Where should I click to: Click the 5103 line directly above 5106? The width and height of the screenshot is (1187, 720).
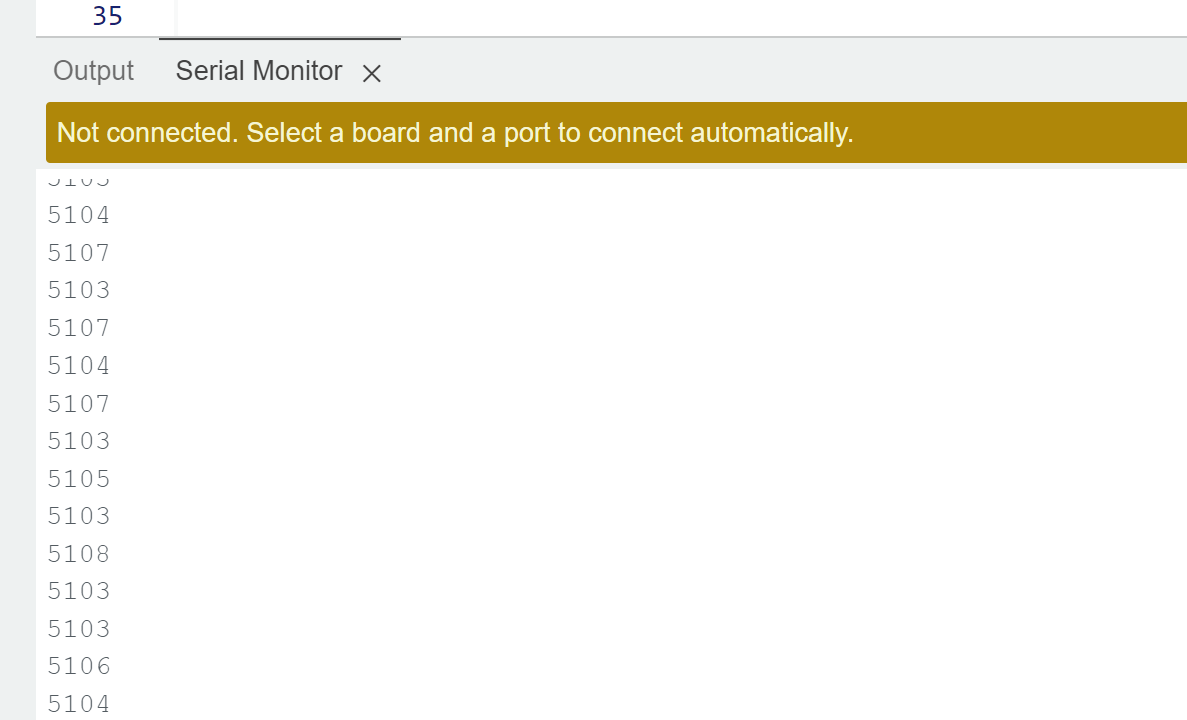pos(79,629)
